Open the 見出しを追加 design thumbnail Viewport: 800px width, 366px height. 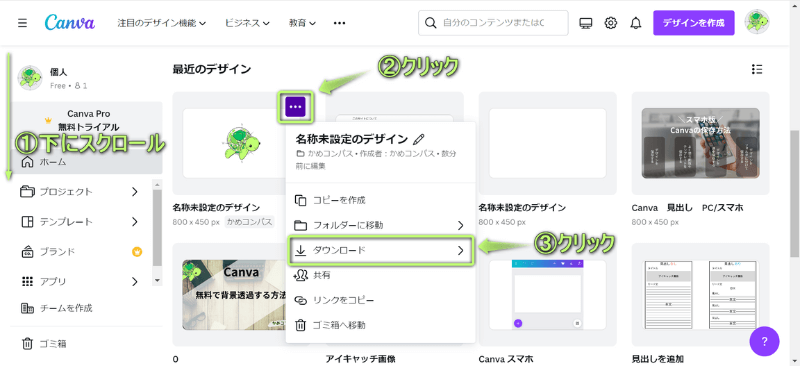(x=700, y=295)
